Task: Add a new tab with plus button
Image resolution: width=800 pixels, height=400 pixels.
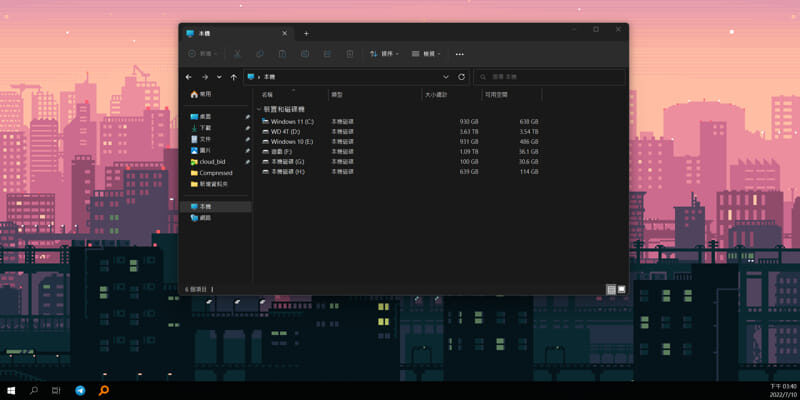Action: (x=306, y=34)
